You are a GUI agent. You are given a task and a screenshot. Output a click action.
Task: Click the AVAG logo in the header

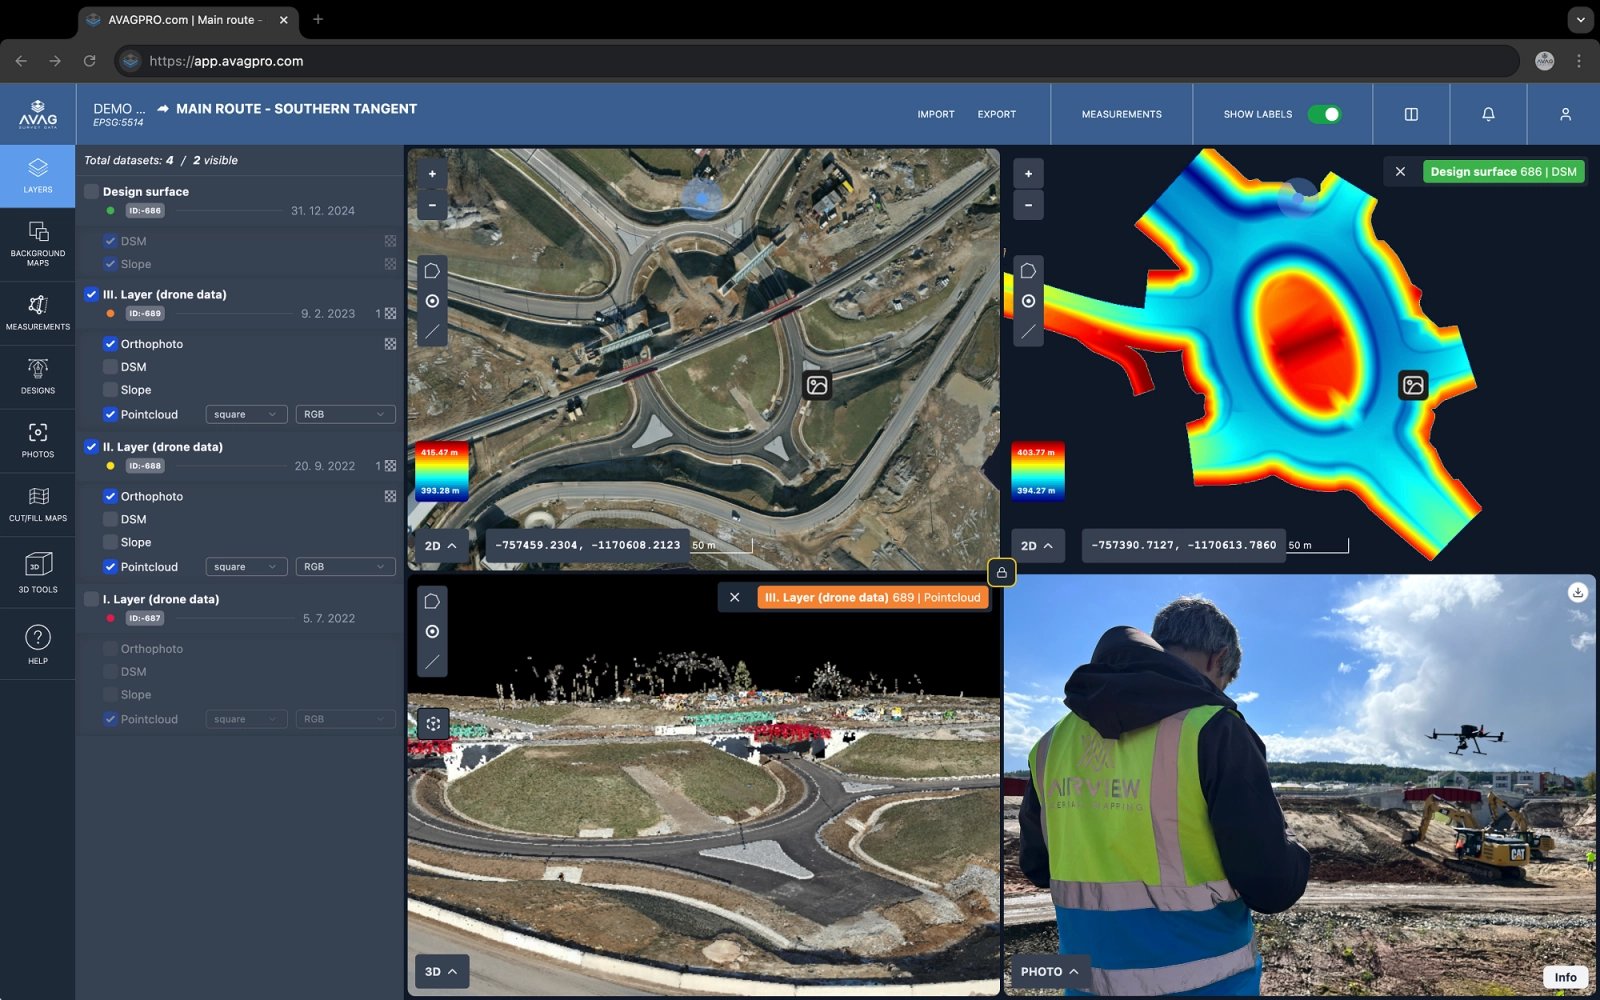click(38, 114)
